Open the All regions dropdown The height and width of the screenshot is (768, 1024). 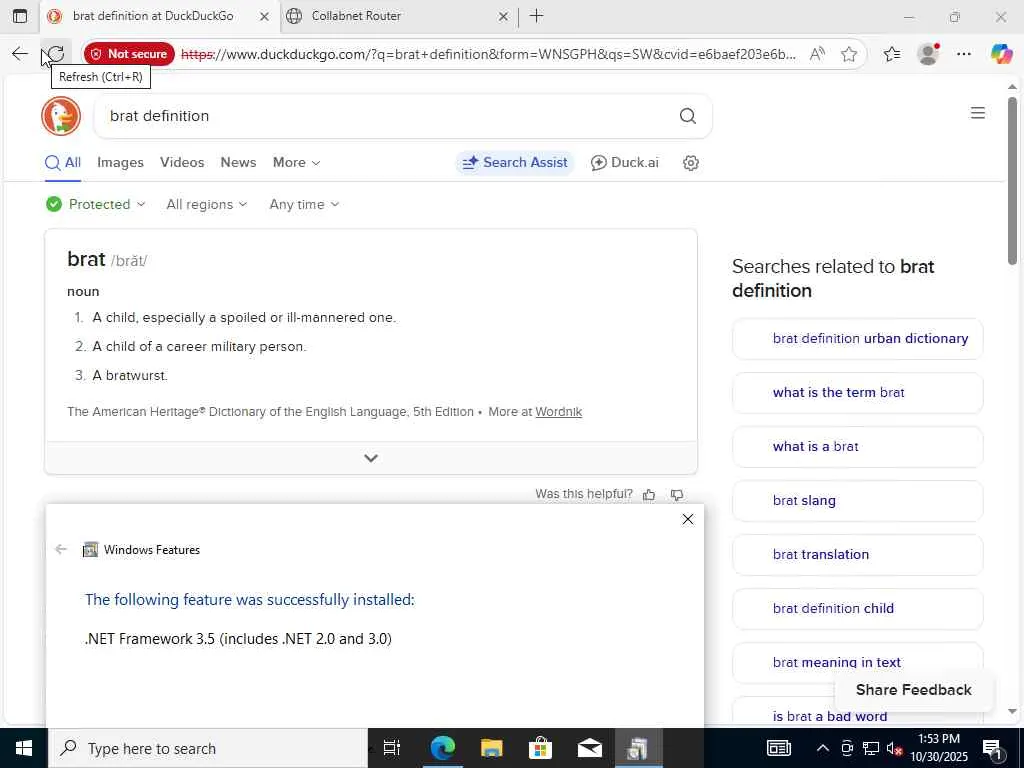click(x=207, y=204)
